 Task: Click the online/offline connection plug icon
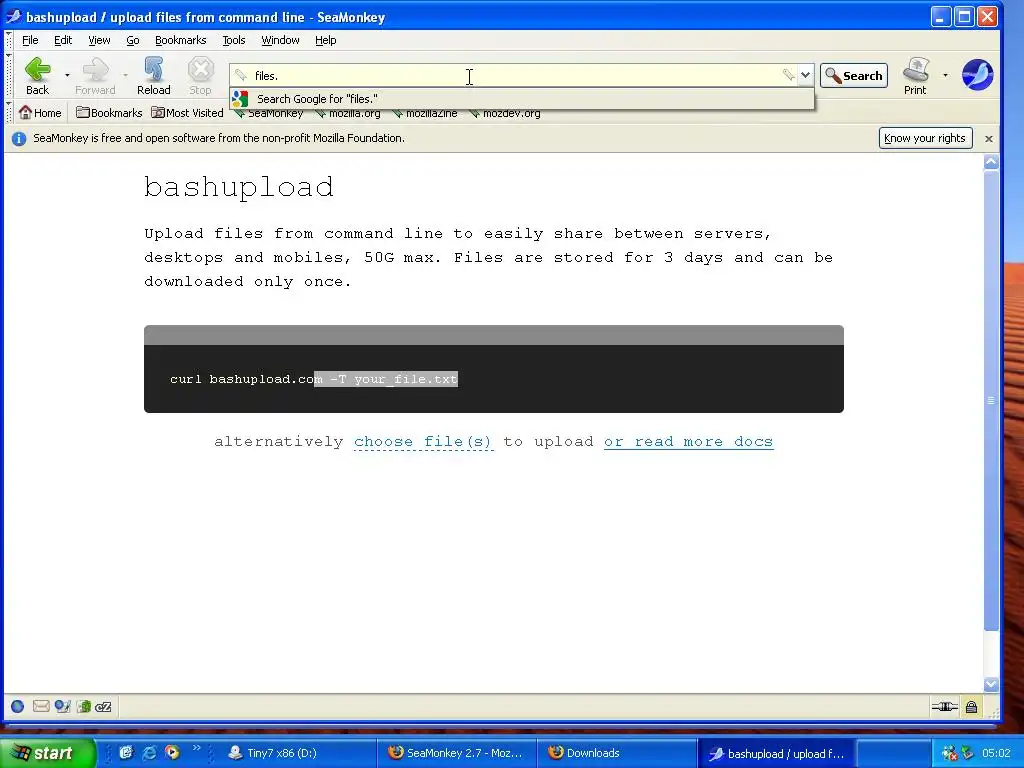point(944,707)
